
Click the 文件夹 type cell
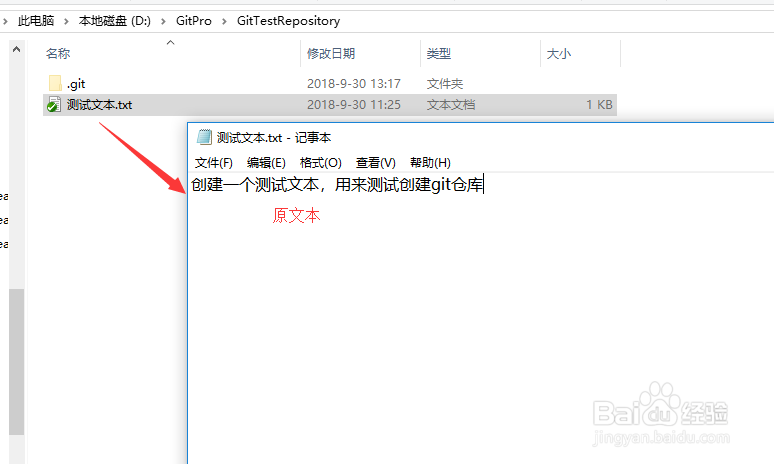point(445,84)
